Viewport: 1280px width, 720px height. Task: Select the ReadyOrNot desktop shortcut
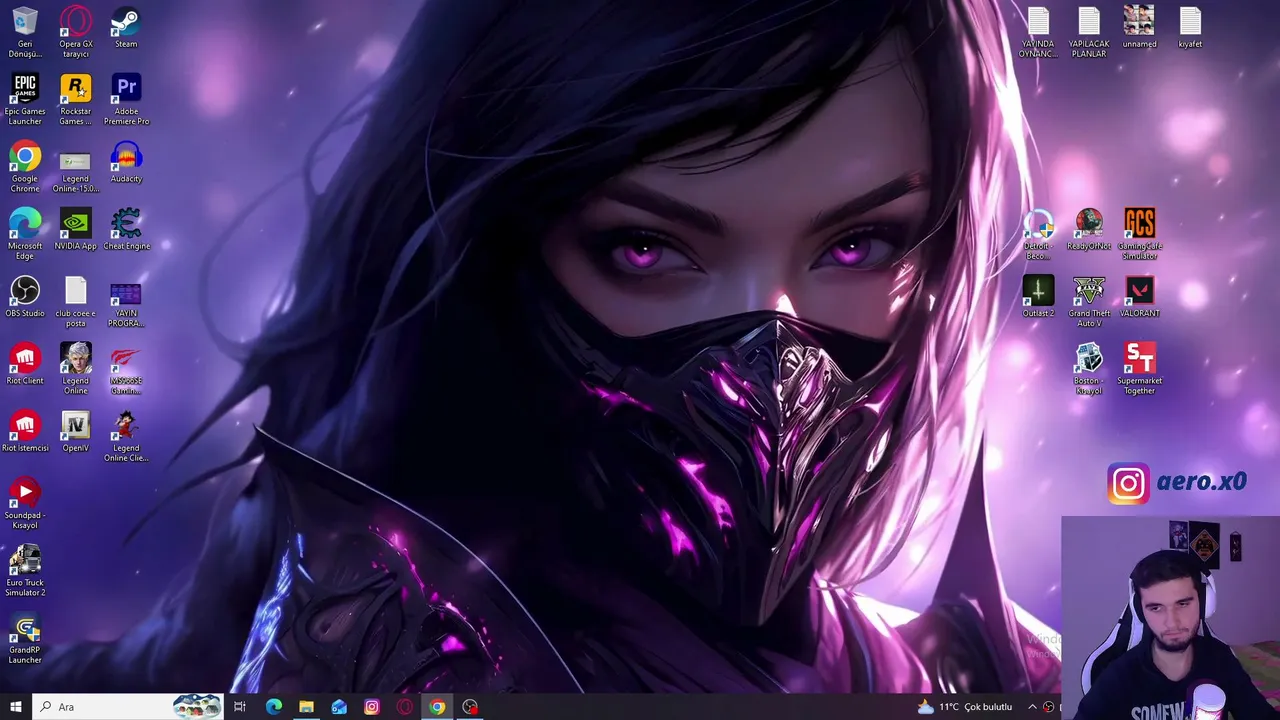(1089, 229)
